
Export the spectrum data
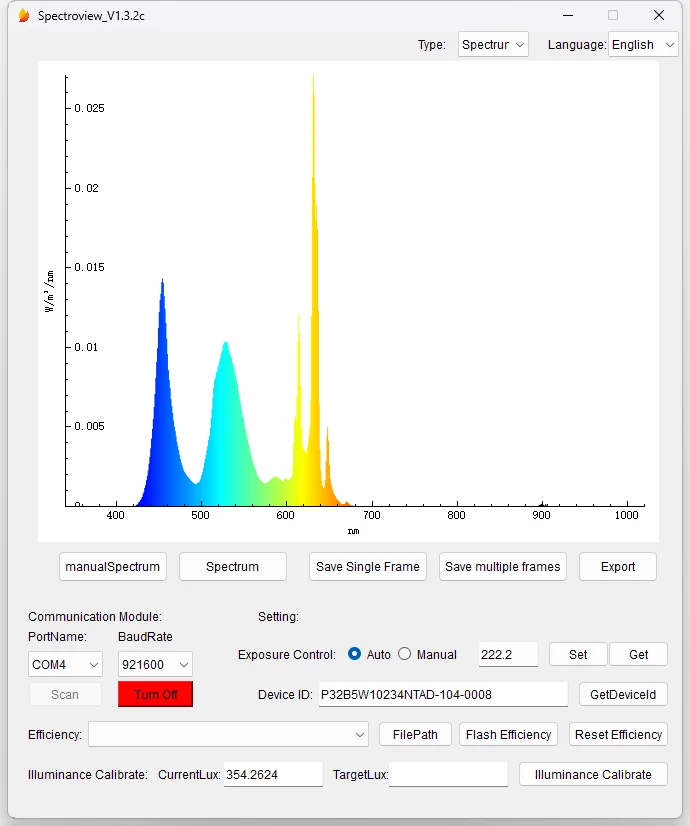(x=618, y=566)
